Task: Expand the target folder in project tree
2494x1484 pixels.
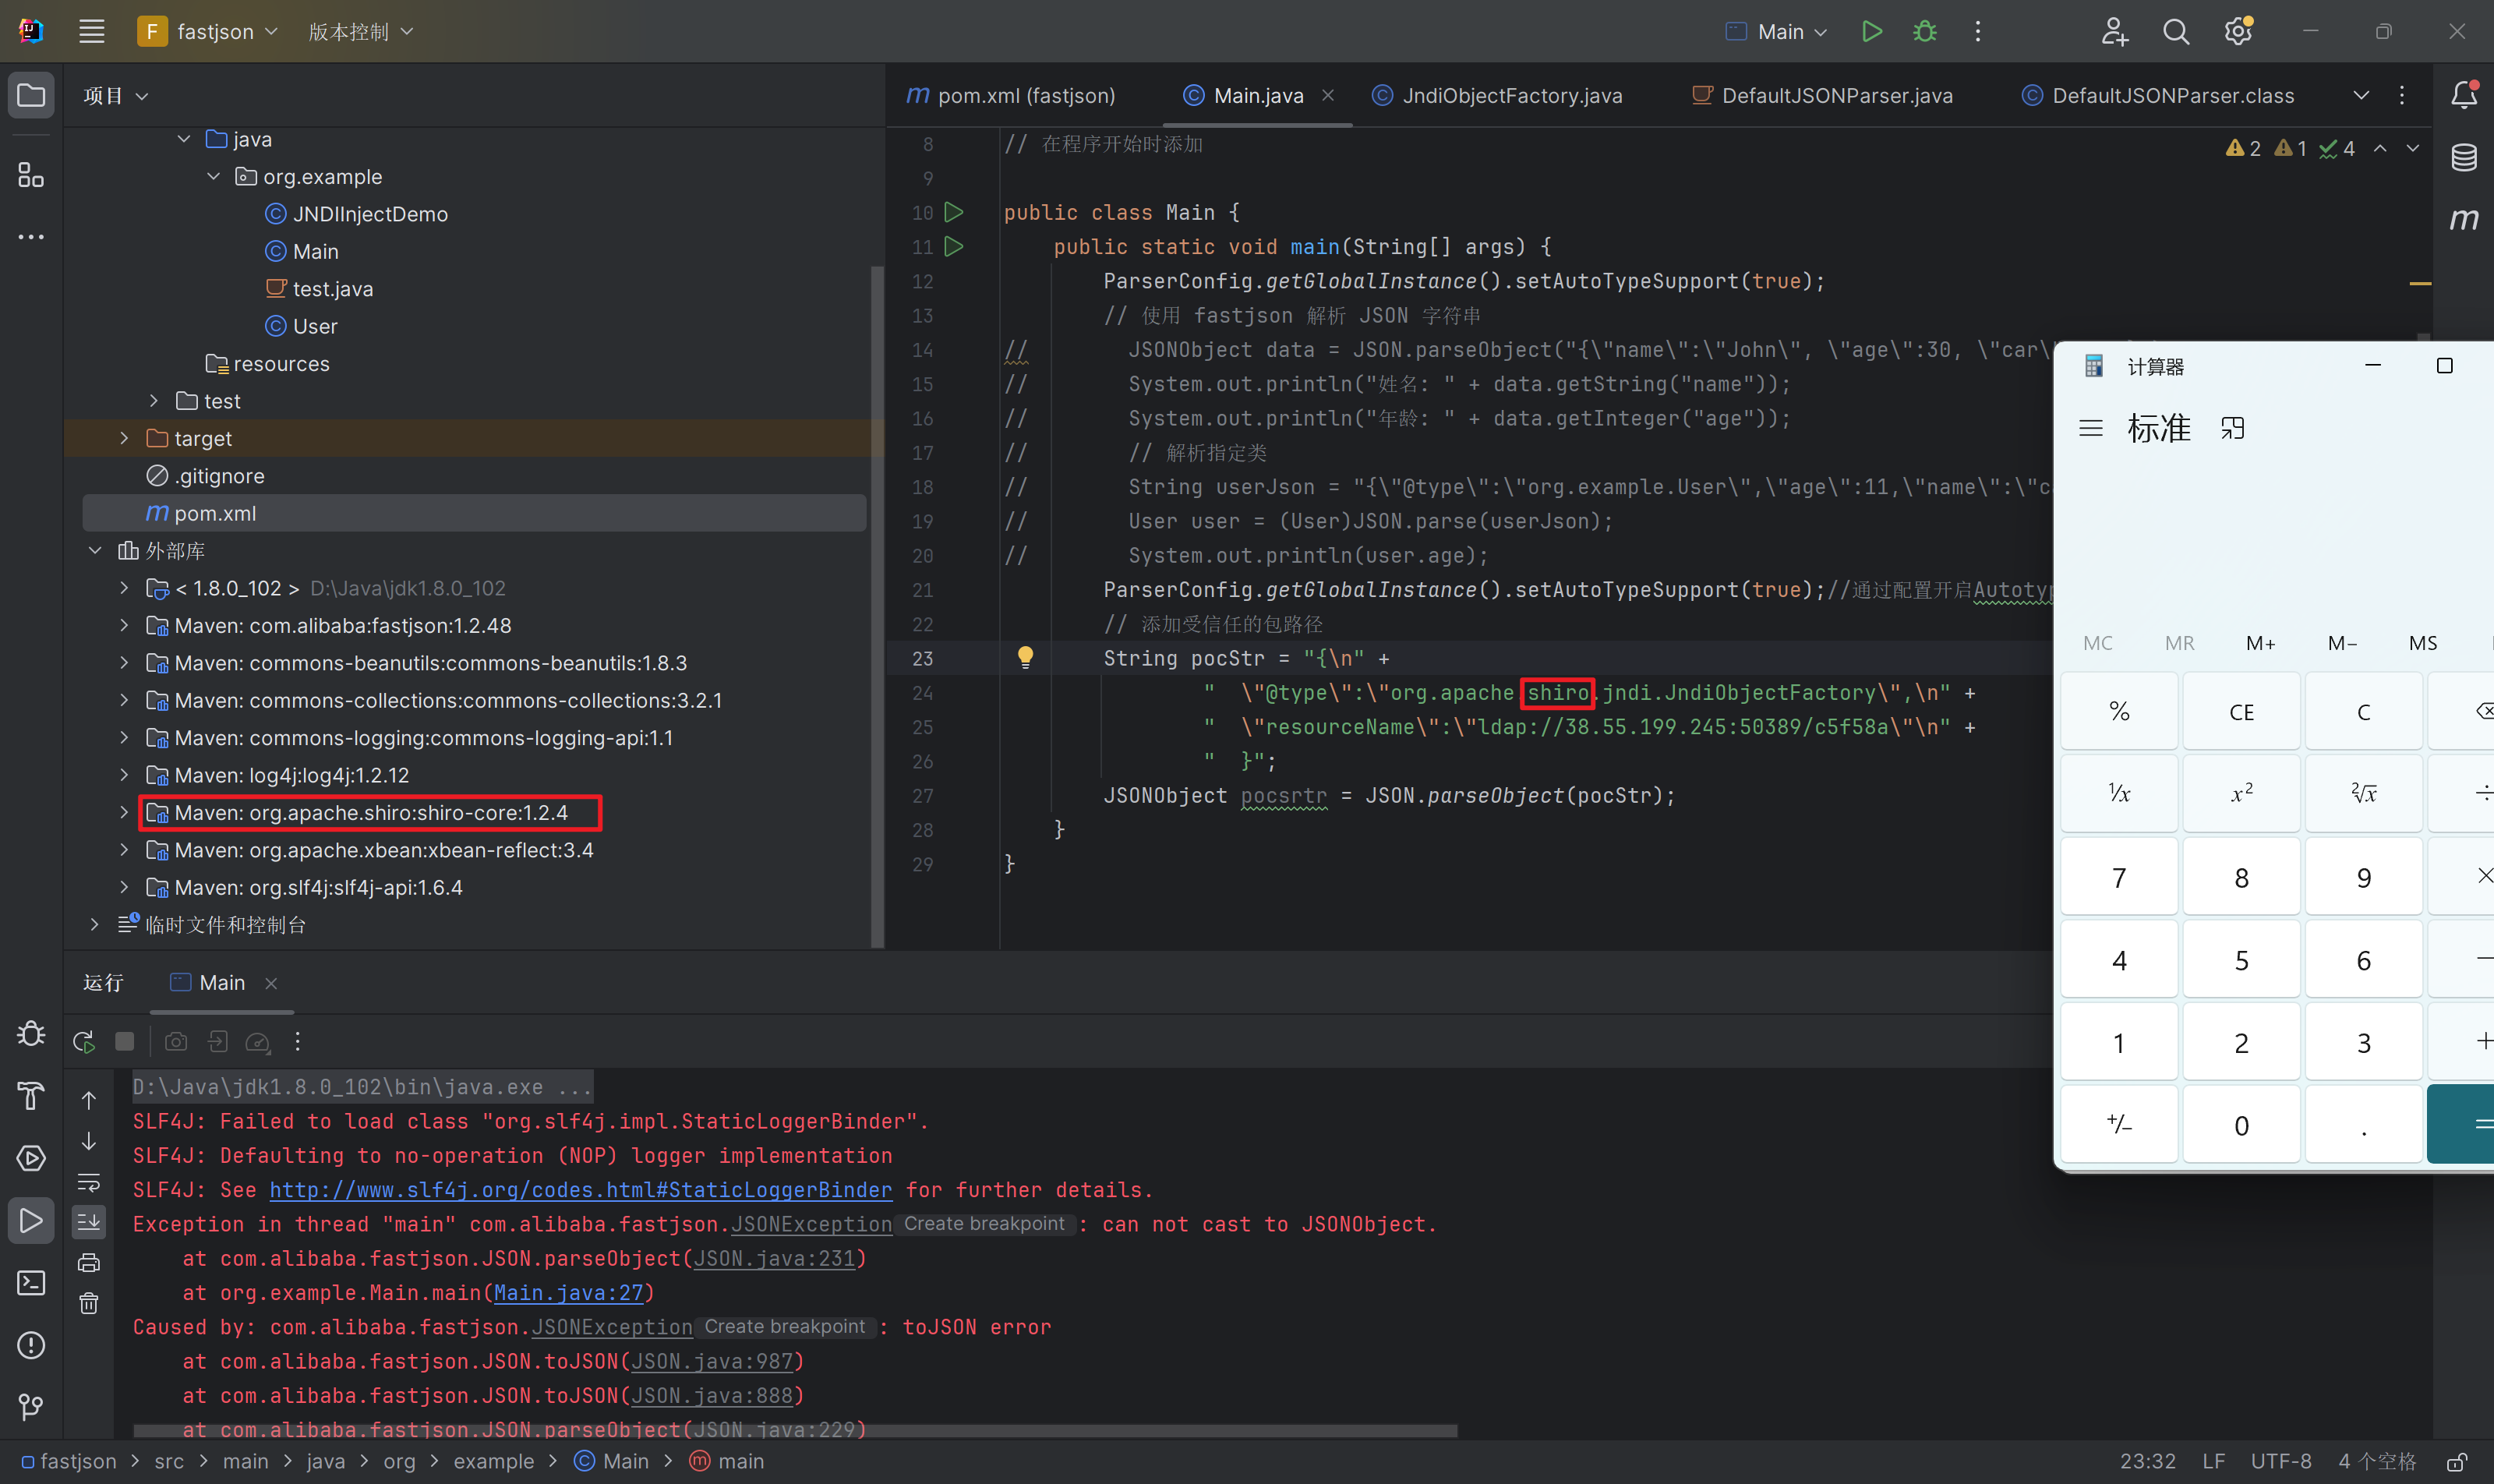Action: pyautogui.click(x=124, y=438)
